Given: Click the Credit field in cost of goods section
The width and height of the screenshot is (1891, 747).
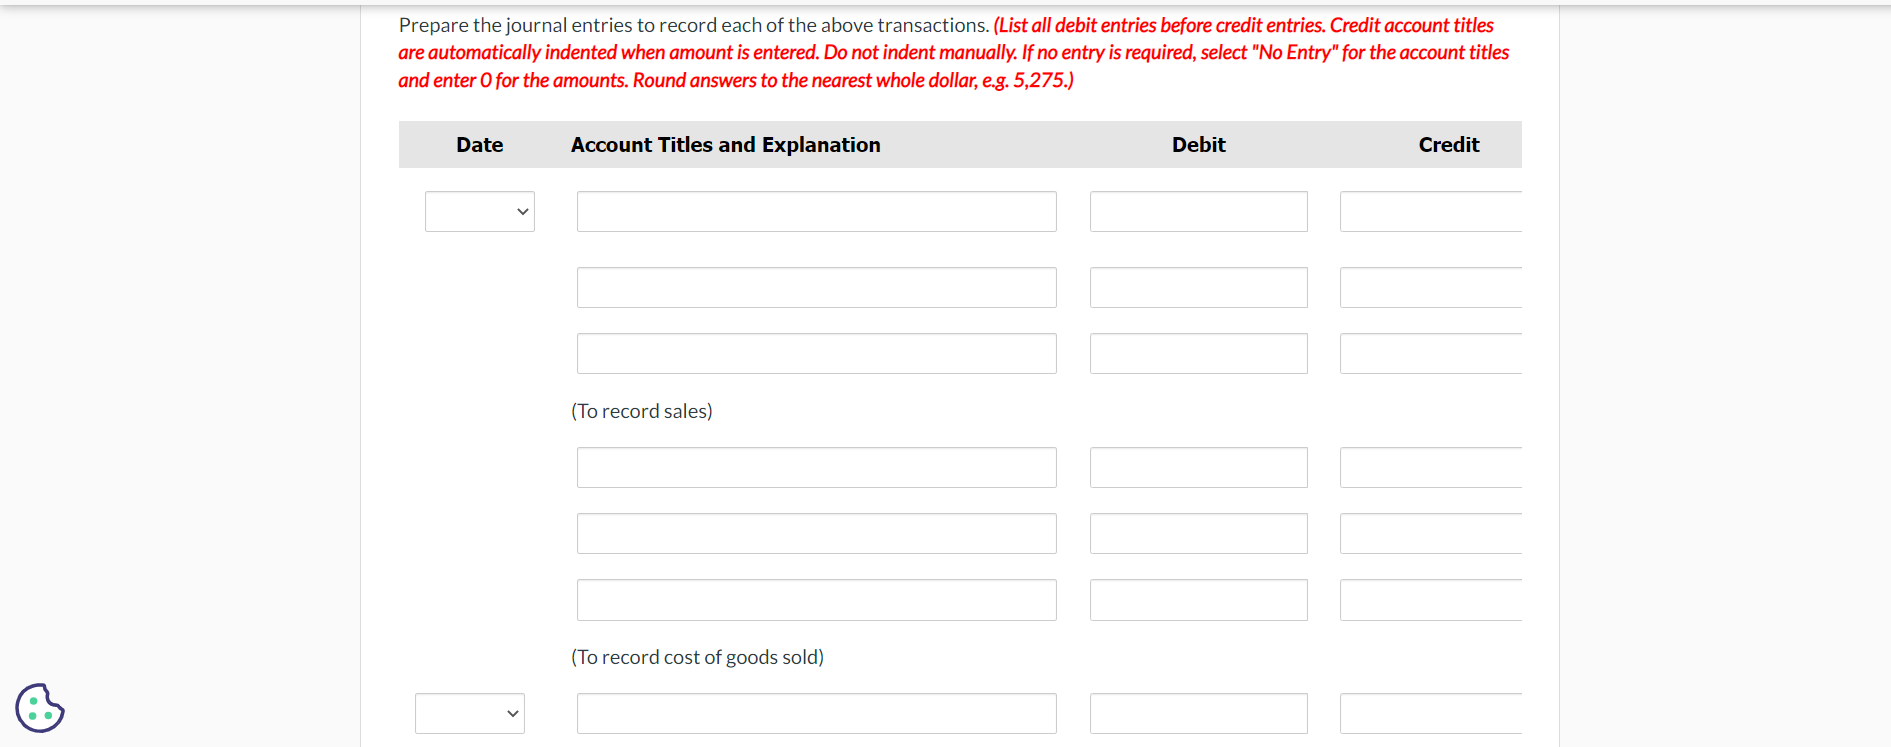Looking at the screenshot, I should point(1430,467).
